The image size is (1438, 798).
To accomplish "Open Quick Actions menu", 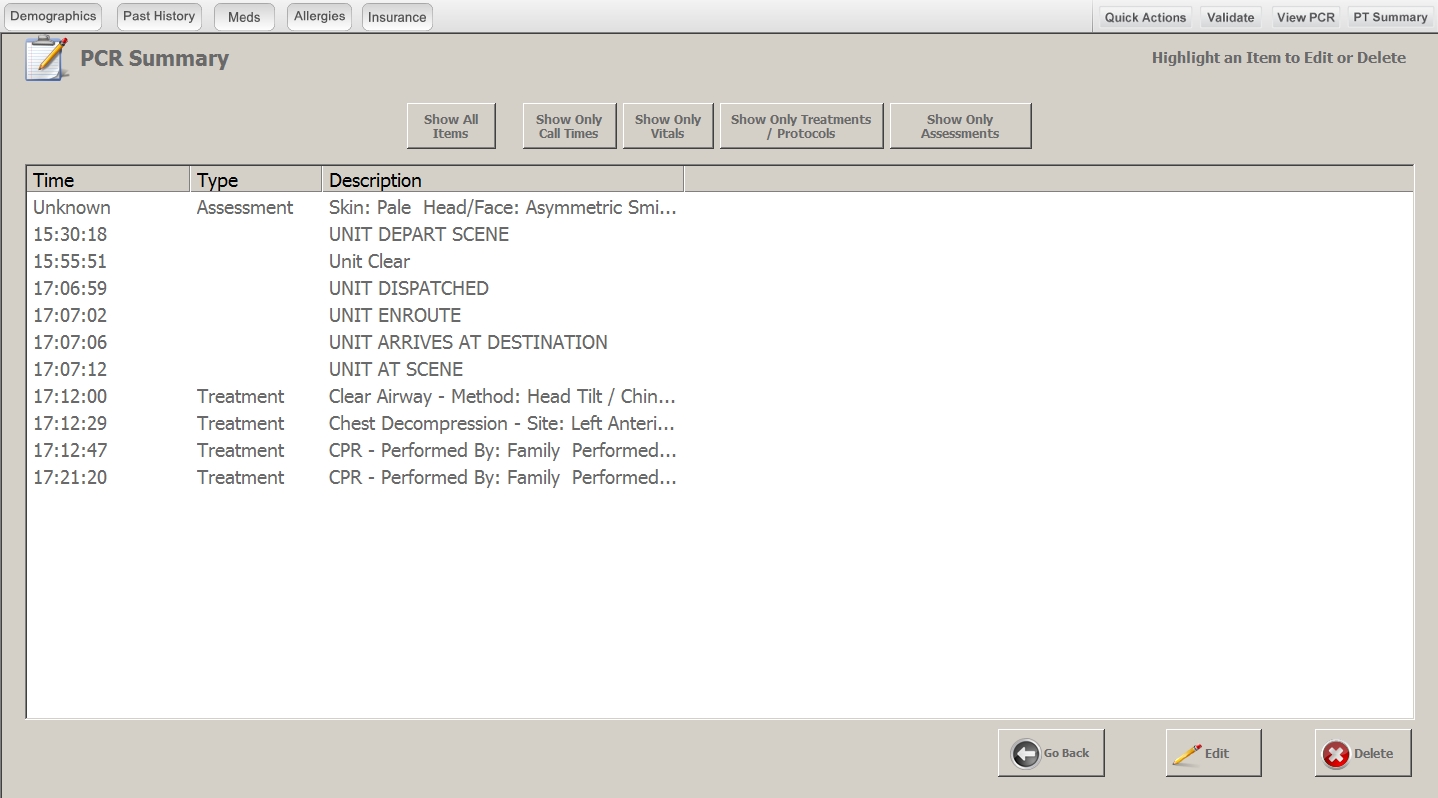I will (1145, 17).
